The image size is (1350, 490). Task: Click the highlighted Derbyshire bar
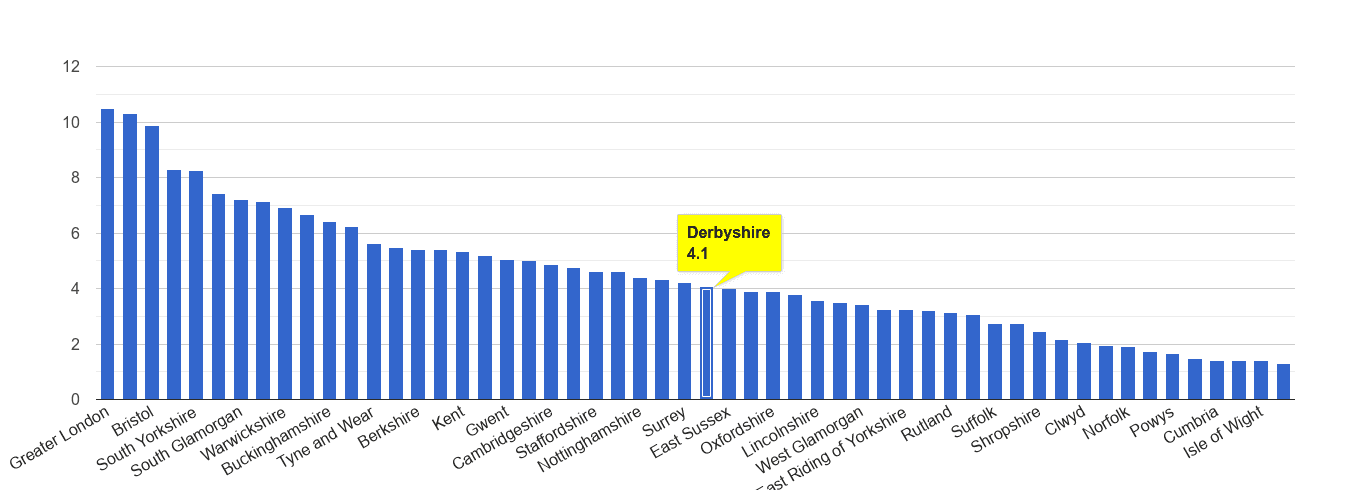(706, 343)
